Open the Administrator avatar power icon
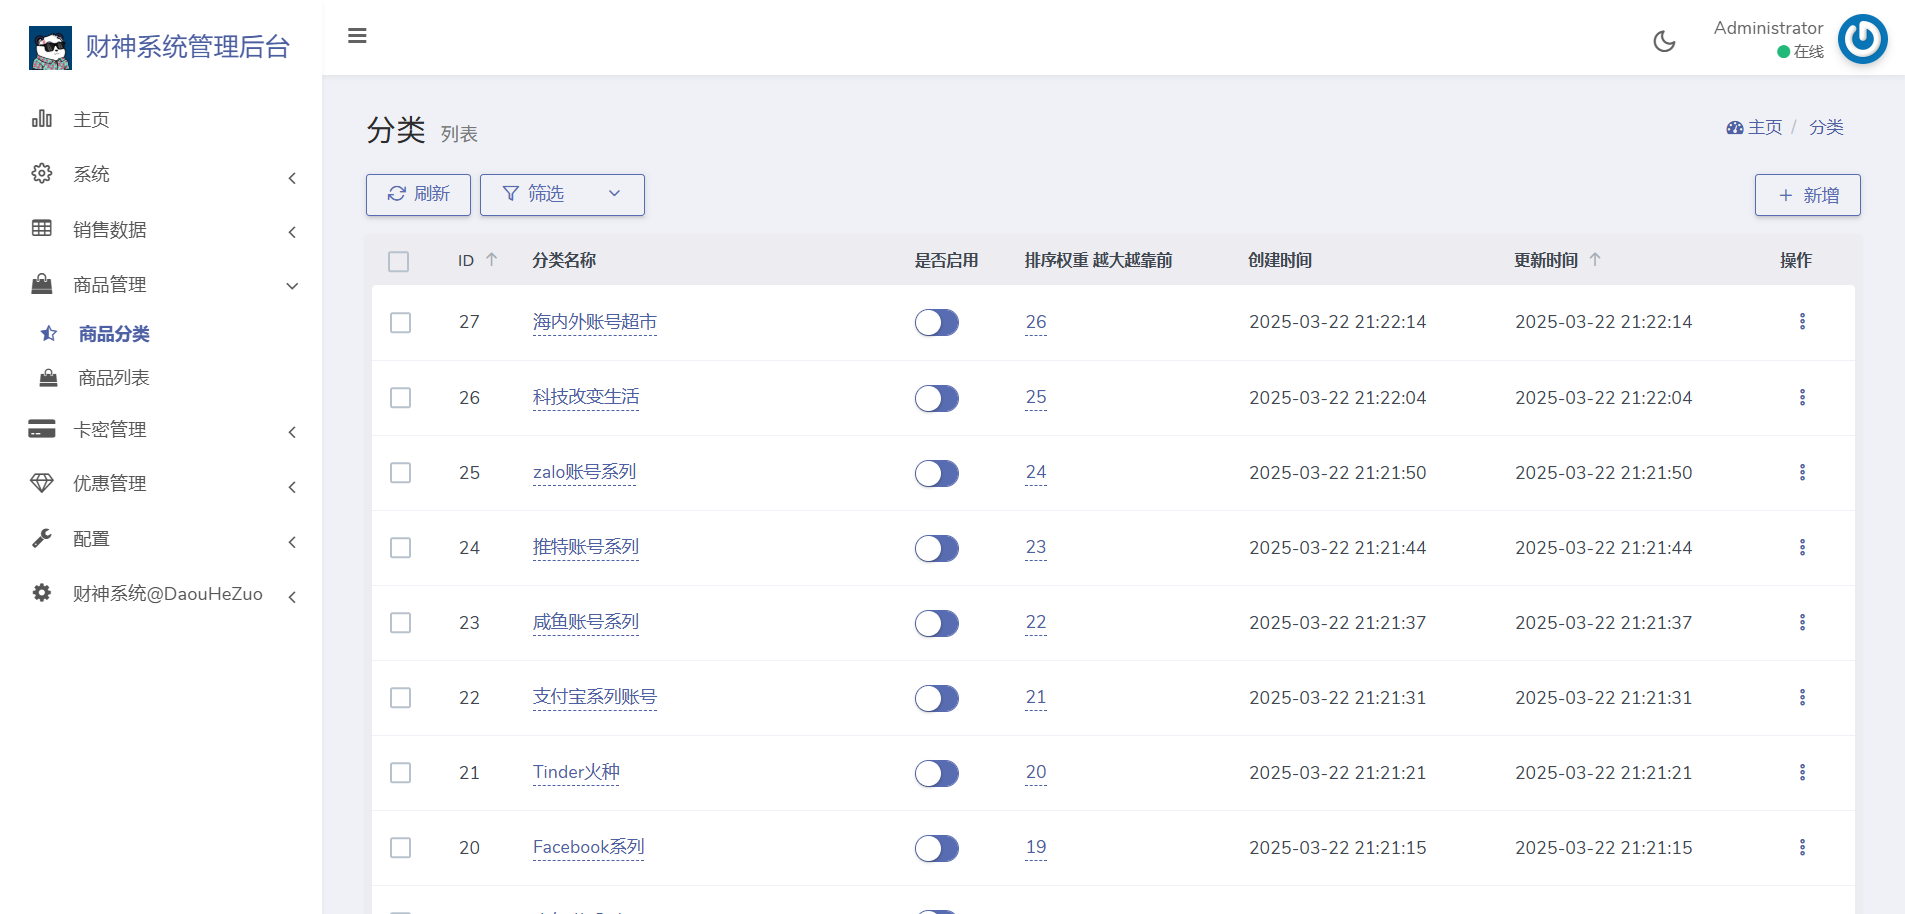 point(1862,40)
